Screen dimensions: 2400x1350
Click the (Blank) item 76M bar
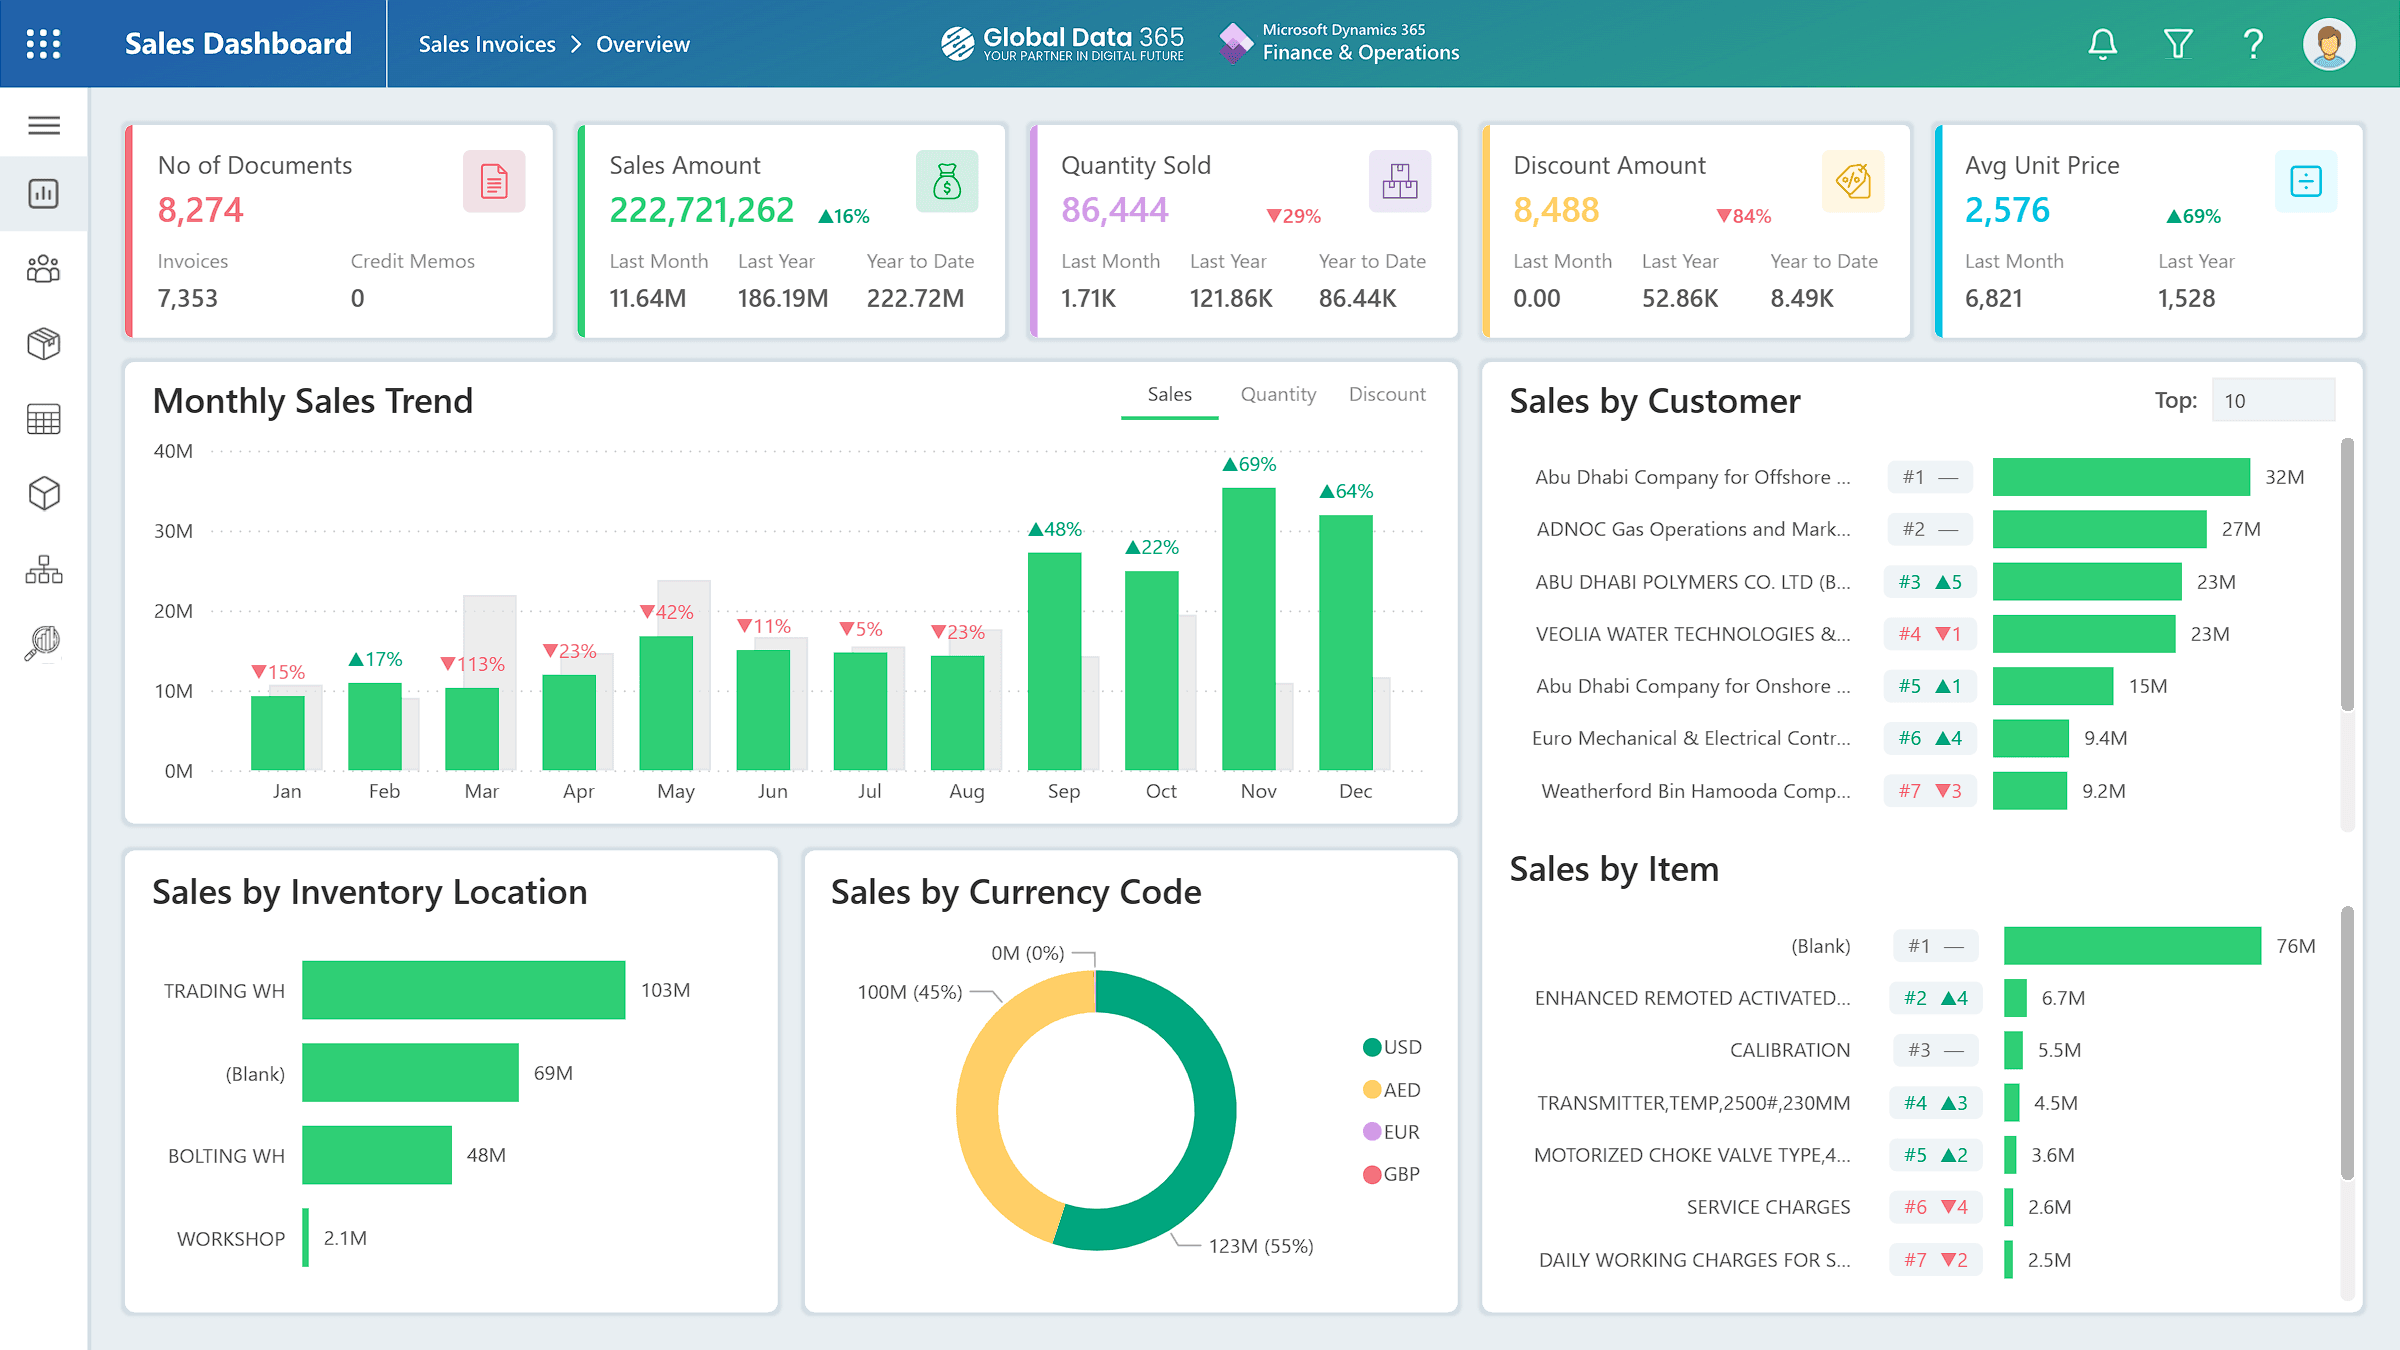2132,946
